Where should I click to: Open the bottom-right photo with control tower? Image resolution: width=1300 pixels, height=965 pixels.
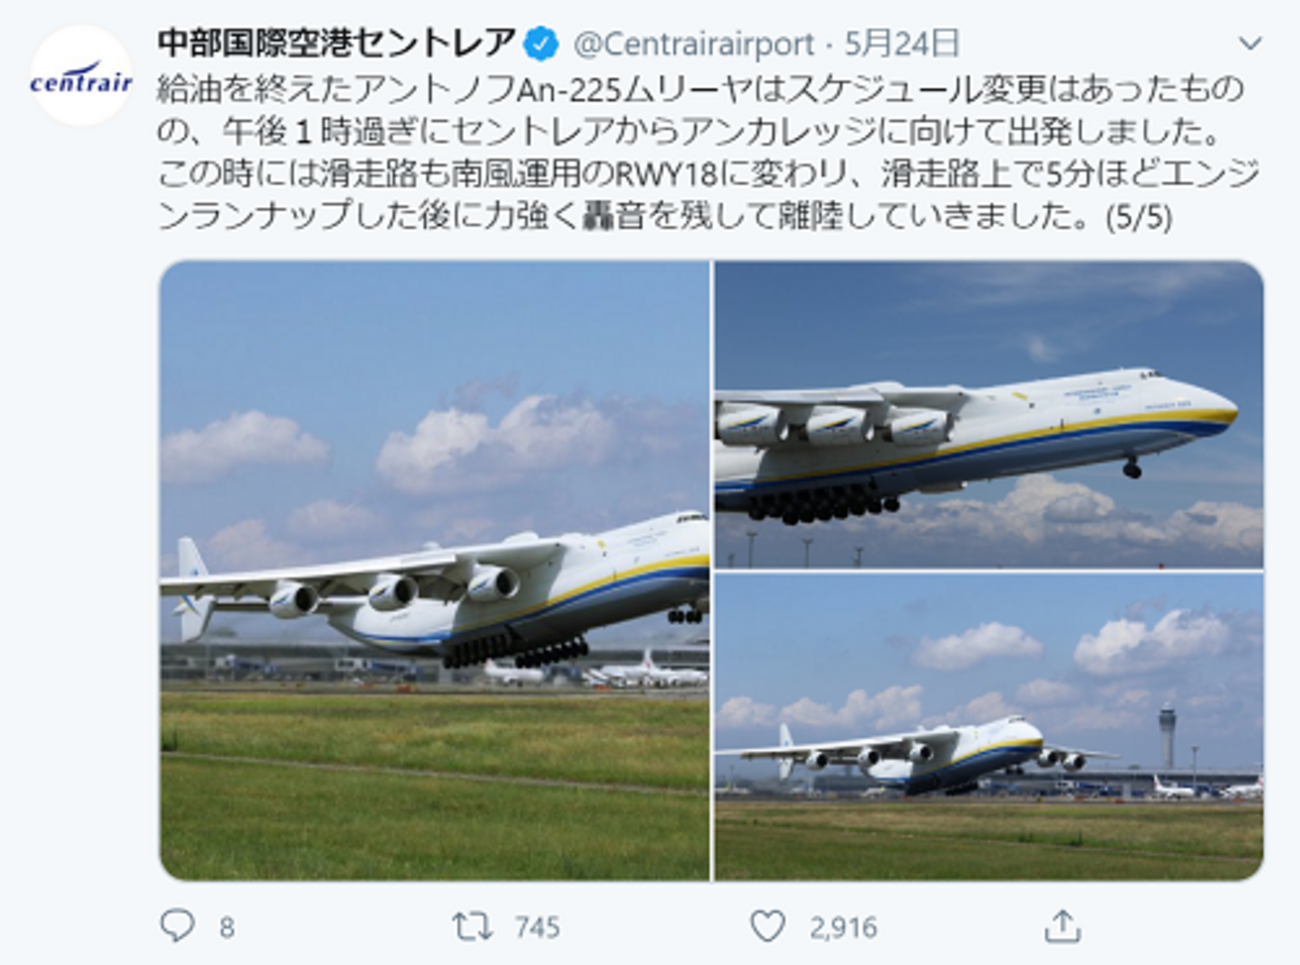point(989,727)
